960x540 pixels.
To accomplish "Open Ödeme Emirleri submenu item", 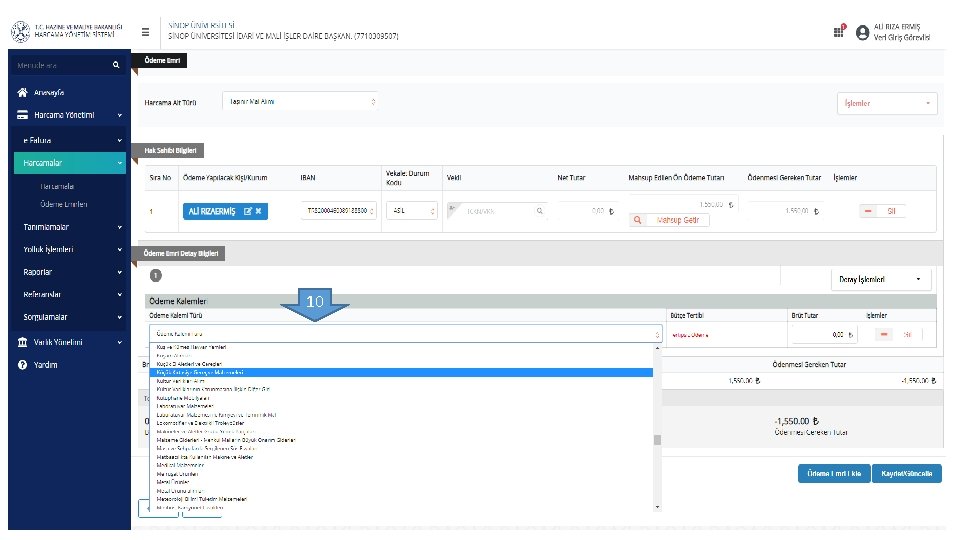I will tap(64, 204).
